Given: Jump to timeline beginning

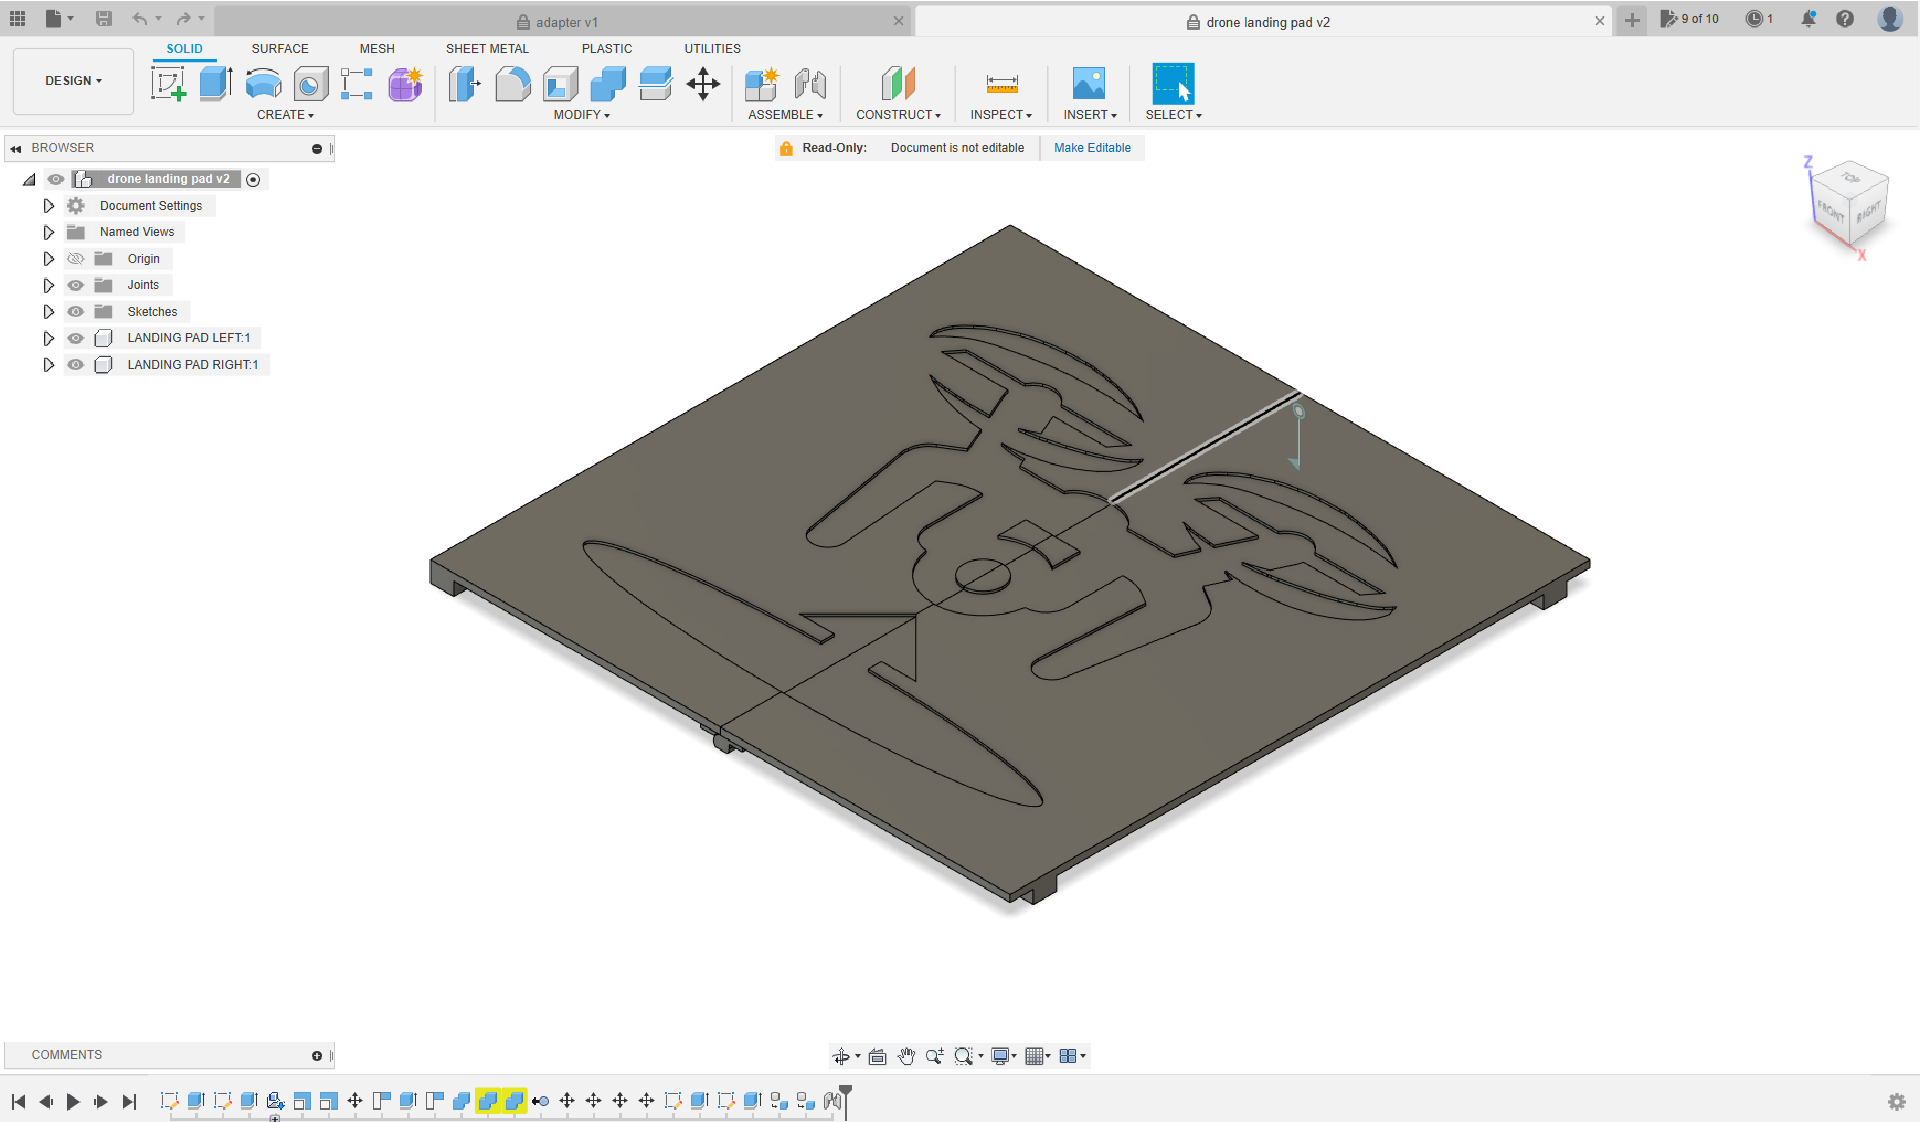Looking at the screenshot, I should tap(18, 1102).
